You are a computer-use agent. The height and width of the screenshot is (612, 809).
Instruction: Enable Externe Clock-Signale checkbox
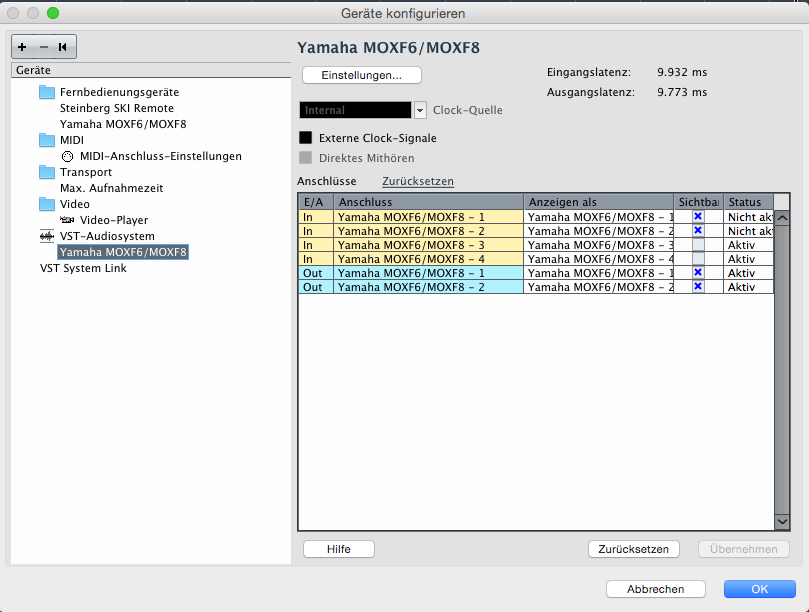tap(305, 137)
